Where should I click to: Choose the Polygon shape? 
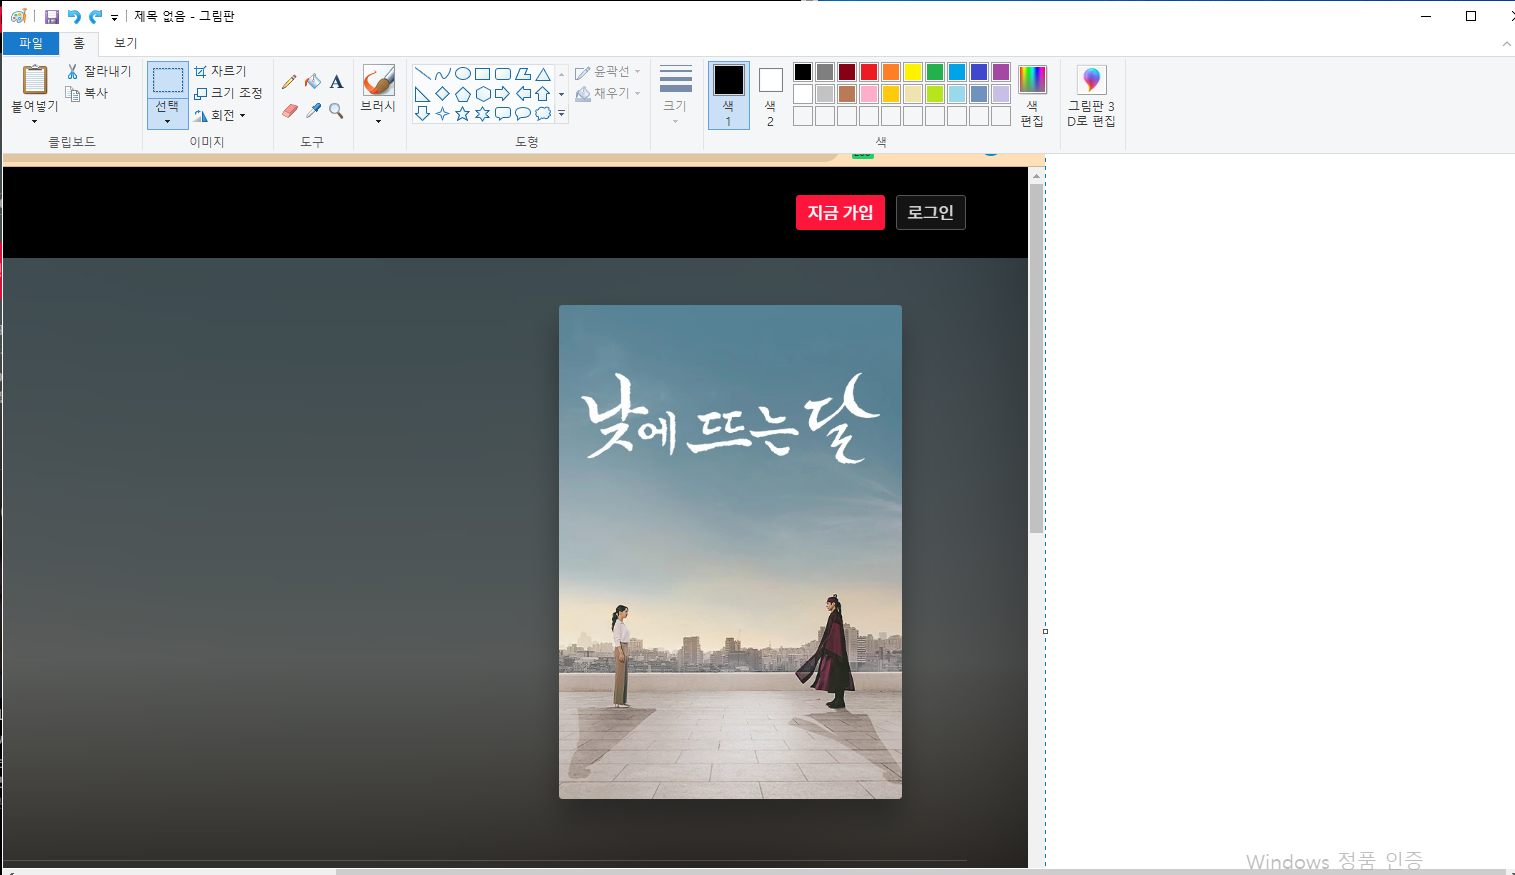click(x=522, y=74)
